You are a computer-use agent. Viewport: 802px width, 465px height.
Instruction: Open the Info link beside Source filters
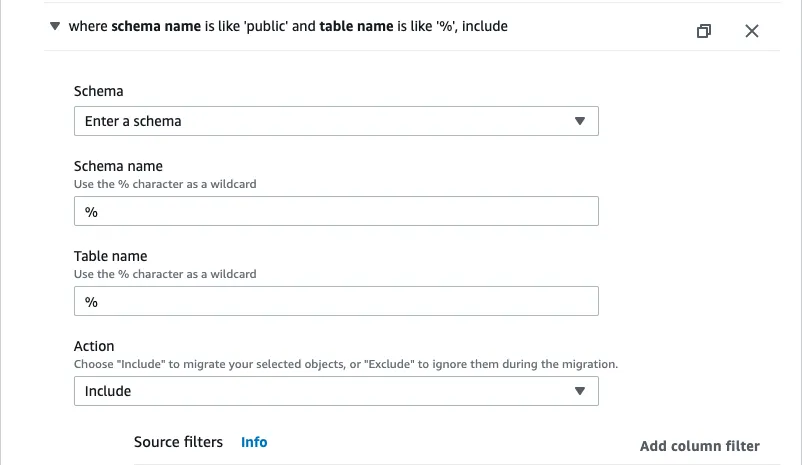coord(254,442)
